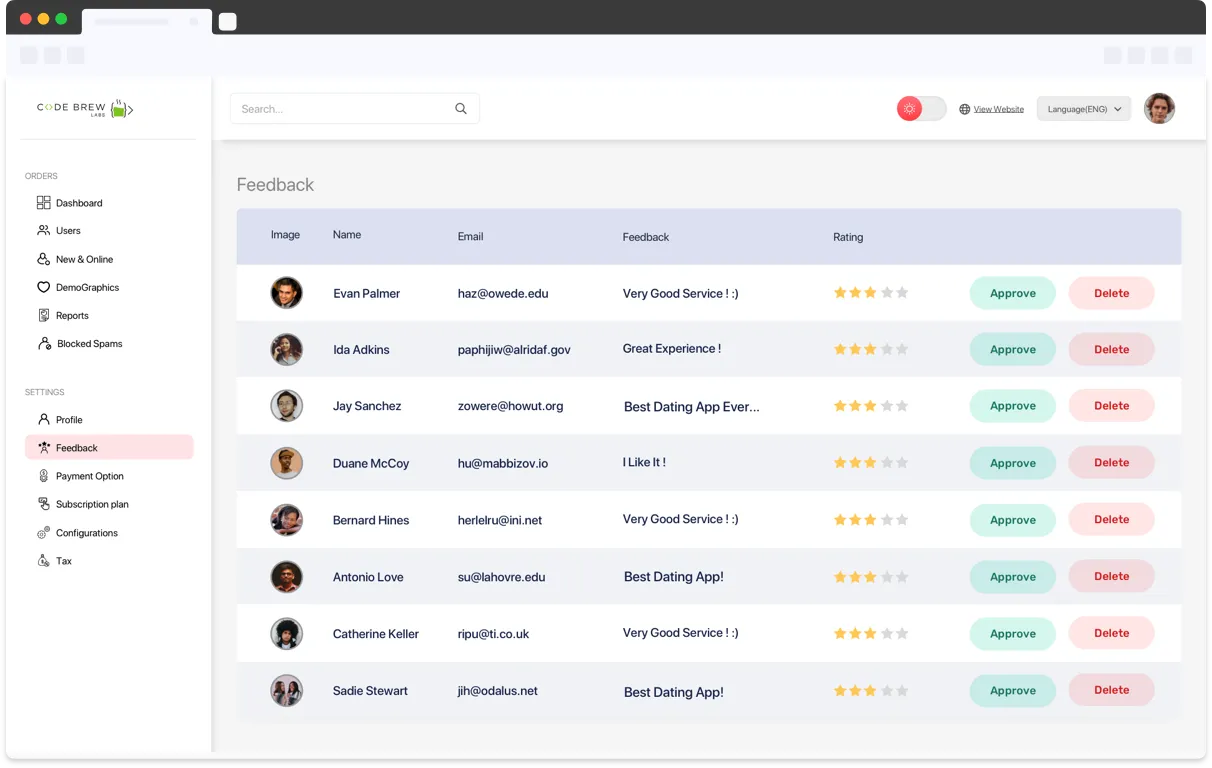Click the Payment Option icon
Screen dimensions: 1212x768
pos(43,476)
